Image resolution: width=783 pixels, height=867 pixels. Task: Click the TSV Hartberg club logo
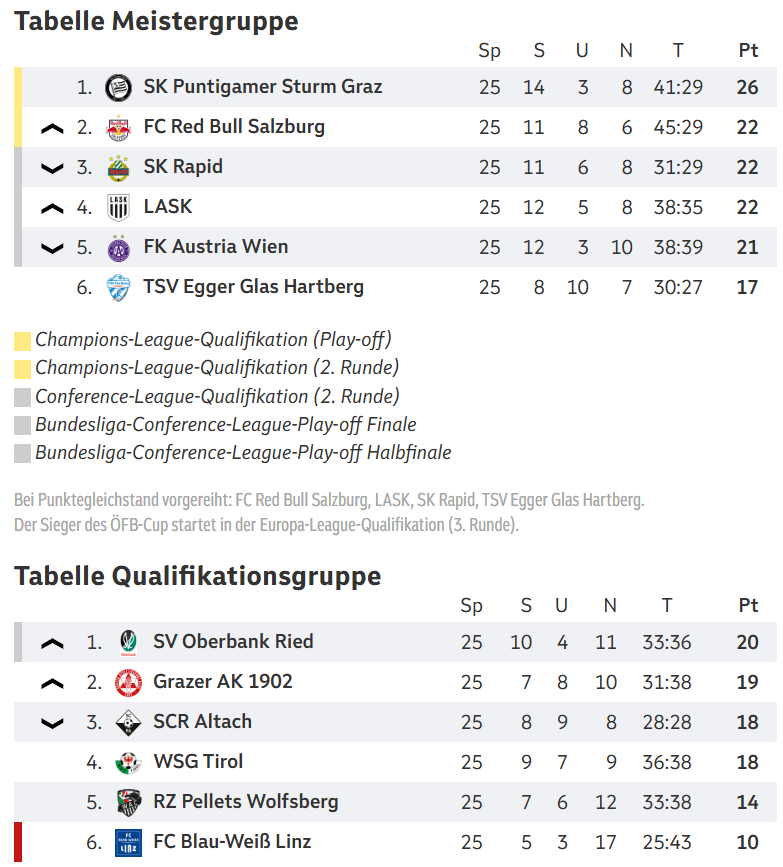(118, 288)
